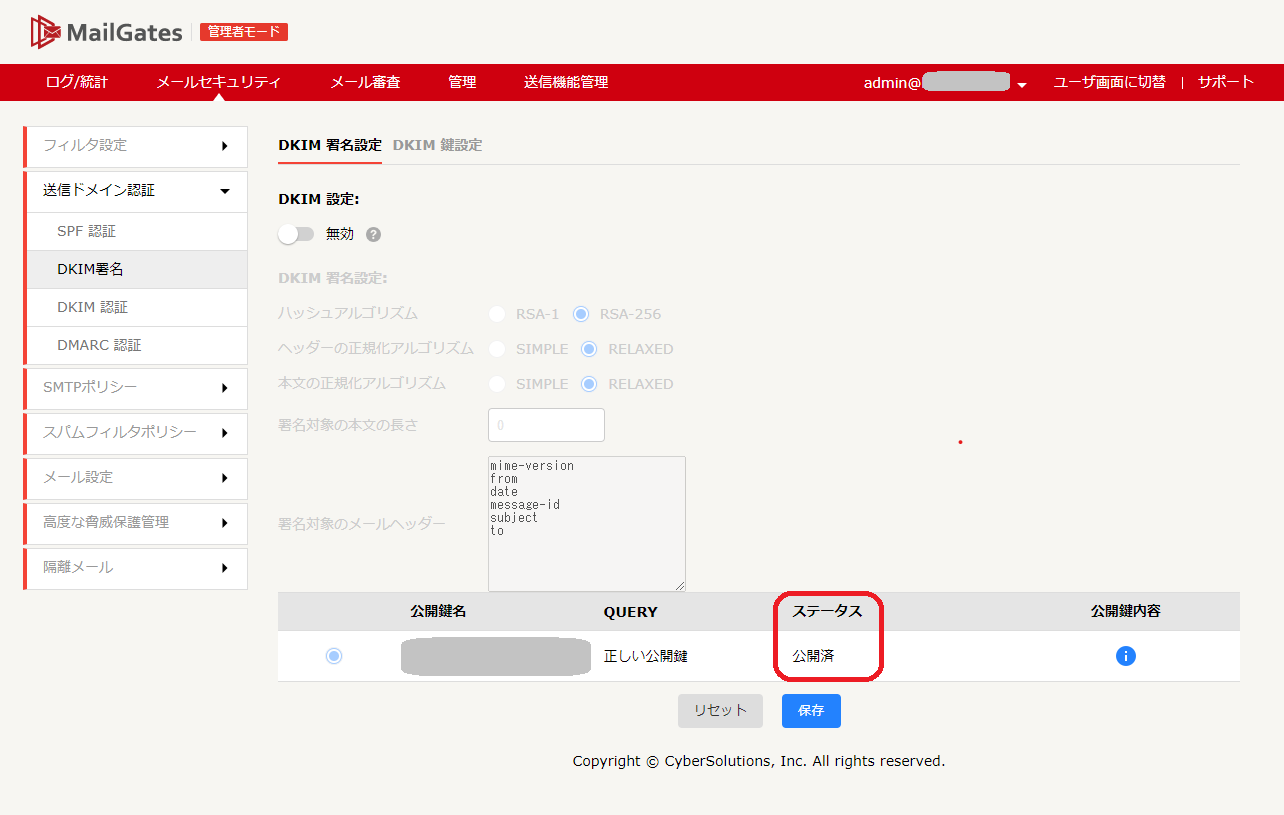Click the 公開鍵名 column header
Screen dimensions: 1284x815
tap(438, 611)
